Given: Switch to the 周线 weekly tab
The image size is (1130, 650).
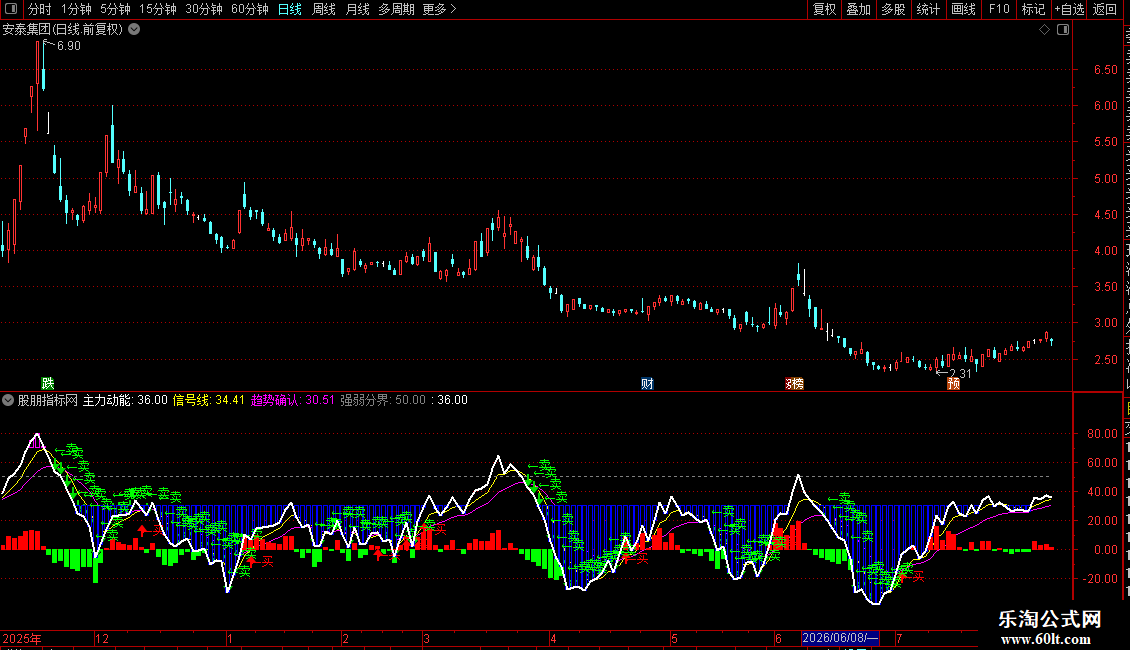Looking at the screenshot, I should pos(324,9).
